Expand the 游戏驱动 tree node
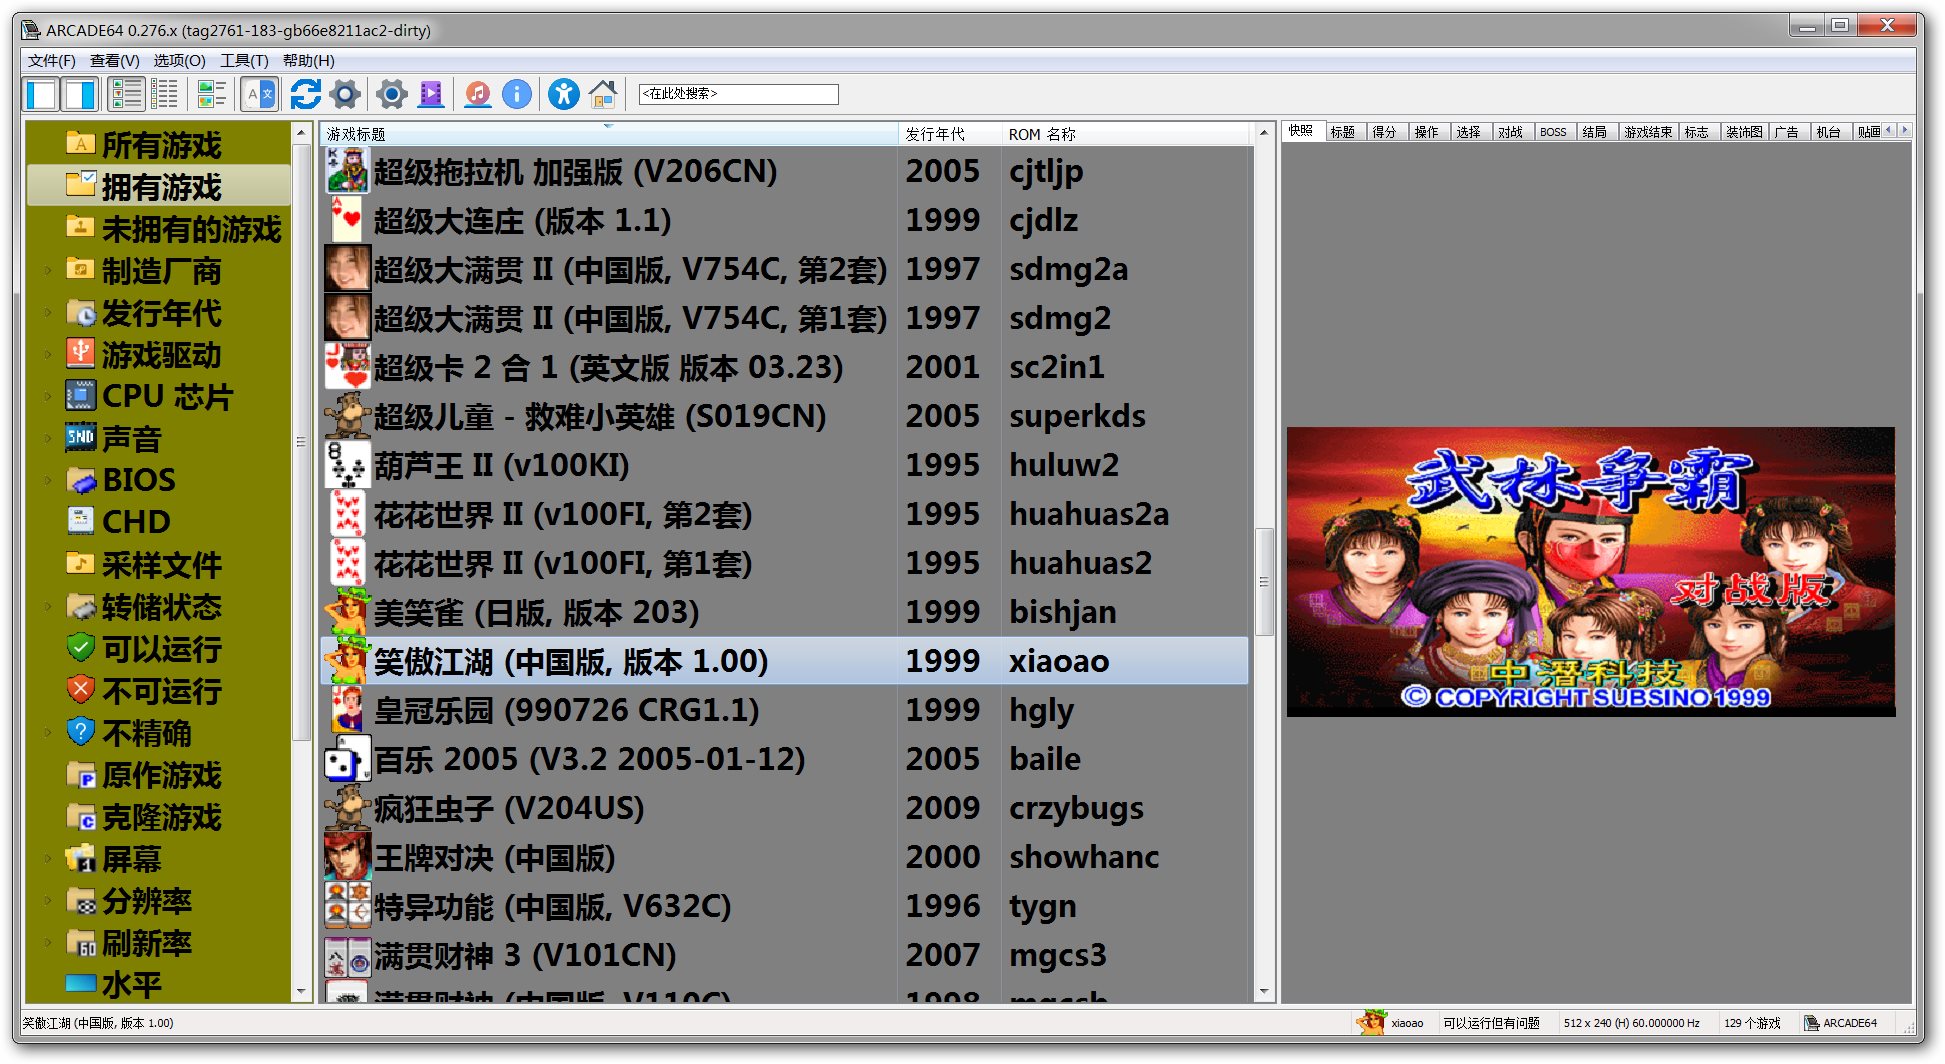 (x=48, y=354)
